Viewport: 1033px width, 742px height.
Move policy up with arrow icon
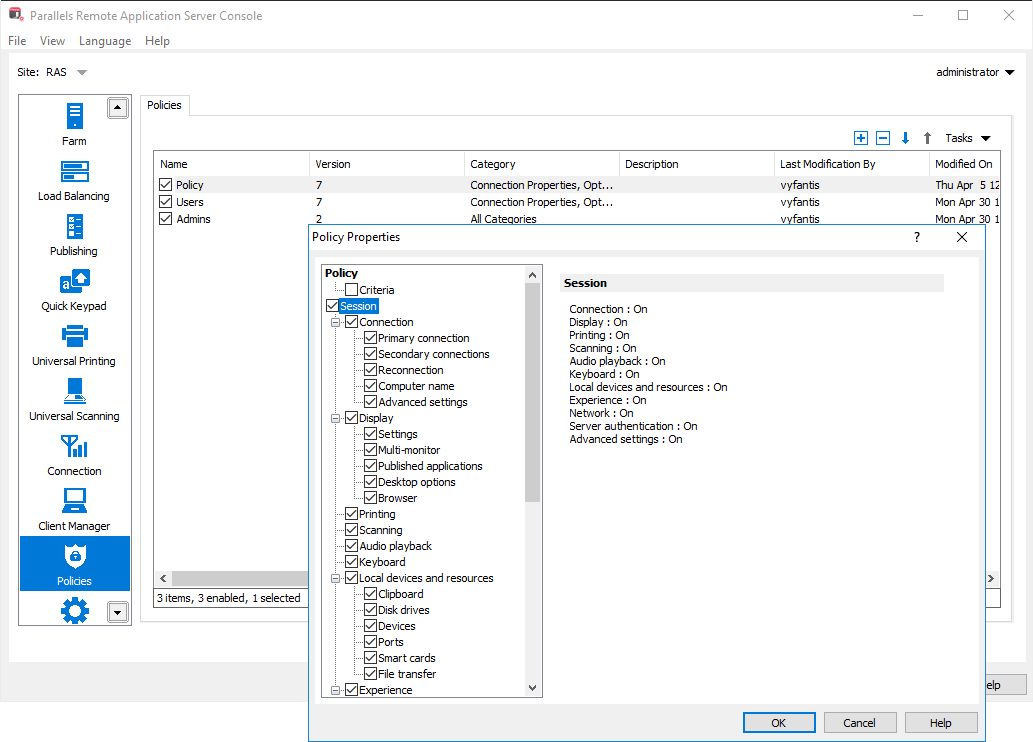pyautogui.click(x=927, y=138)
